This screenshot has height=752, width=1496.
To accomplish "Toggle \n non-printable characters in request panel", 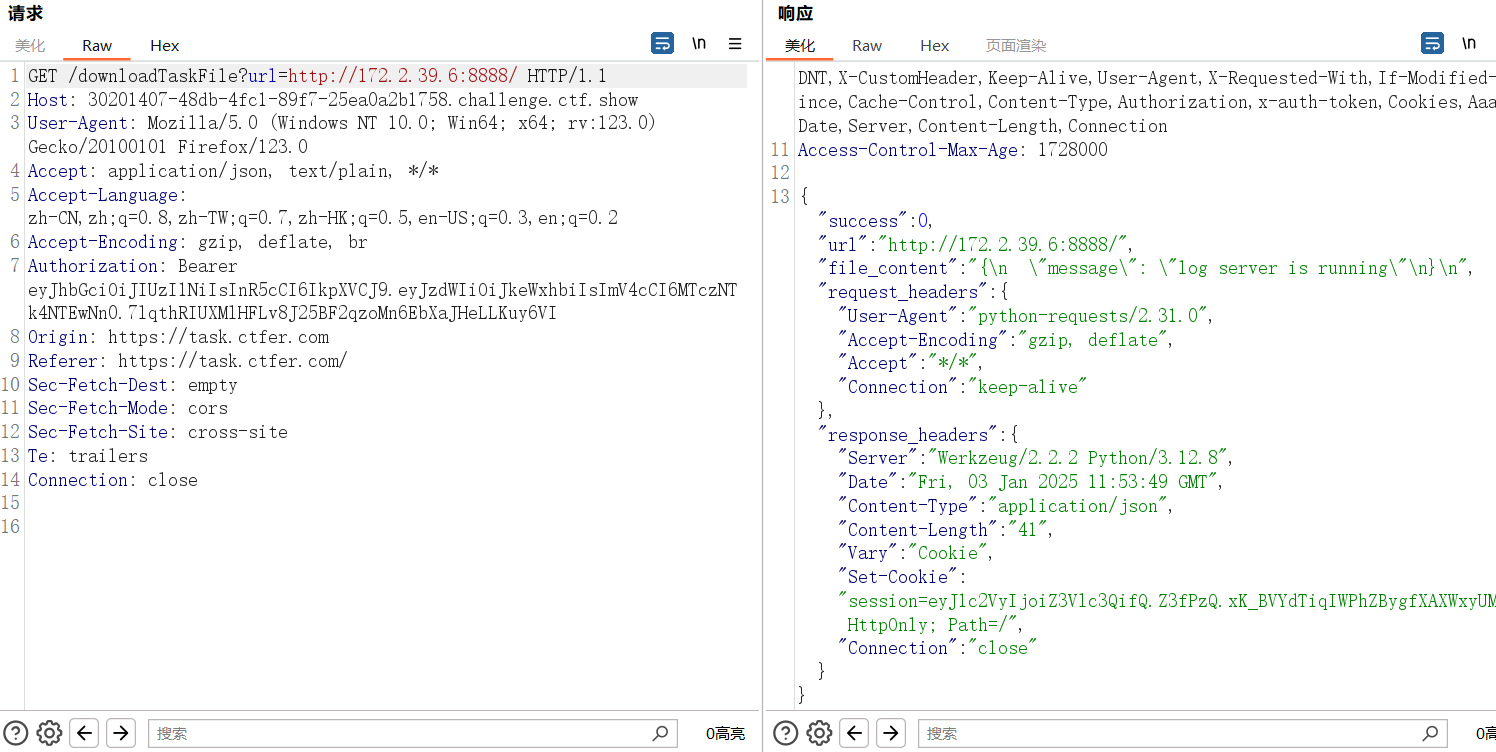I will [699, 43].
